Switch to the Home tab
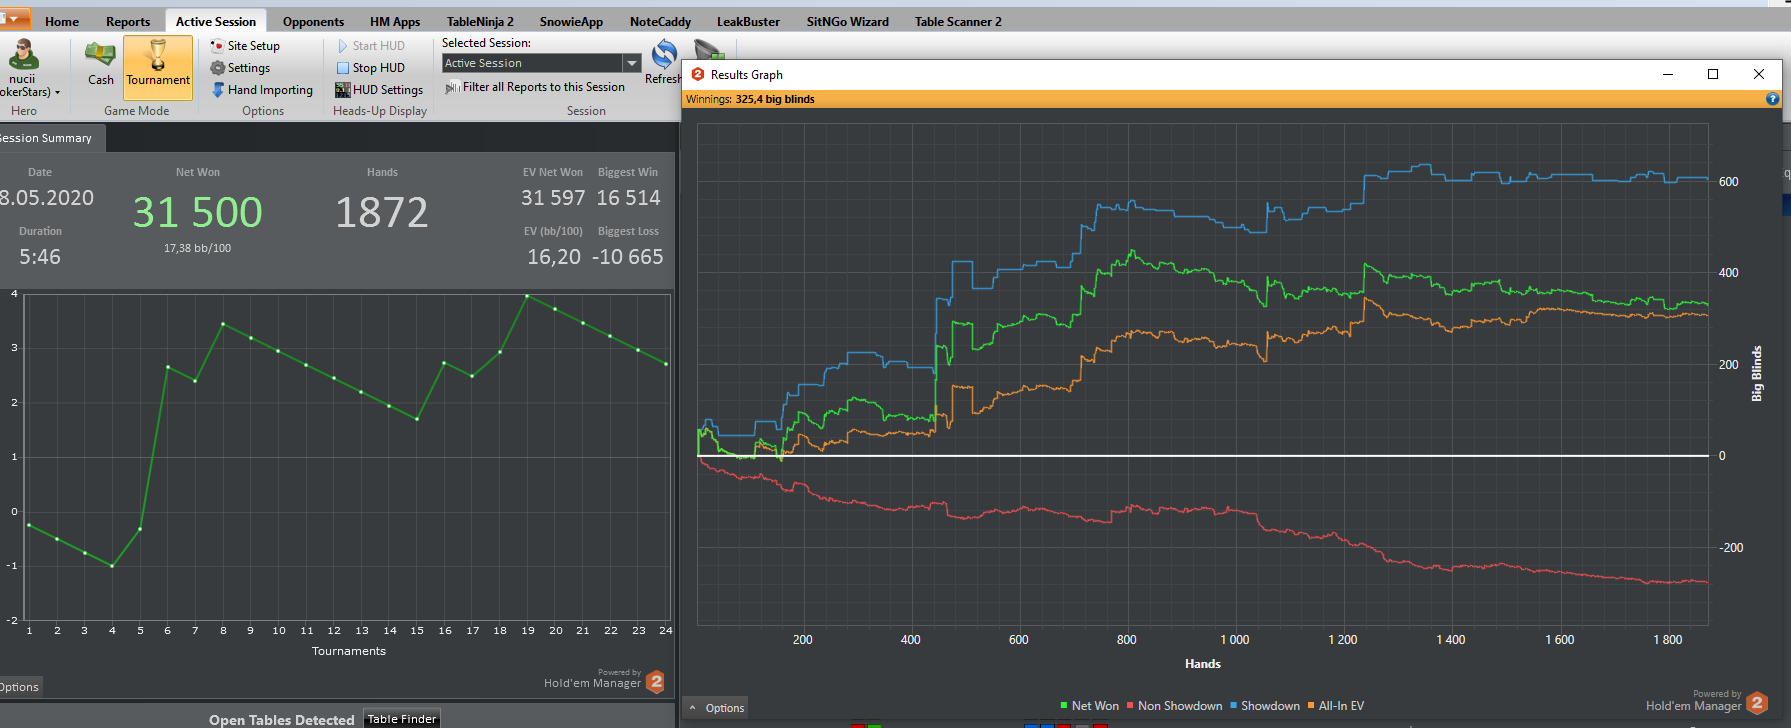Screen dimensions: 1791x728 point(62,21)
